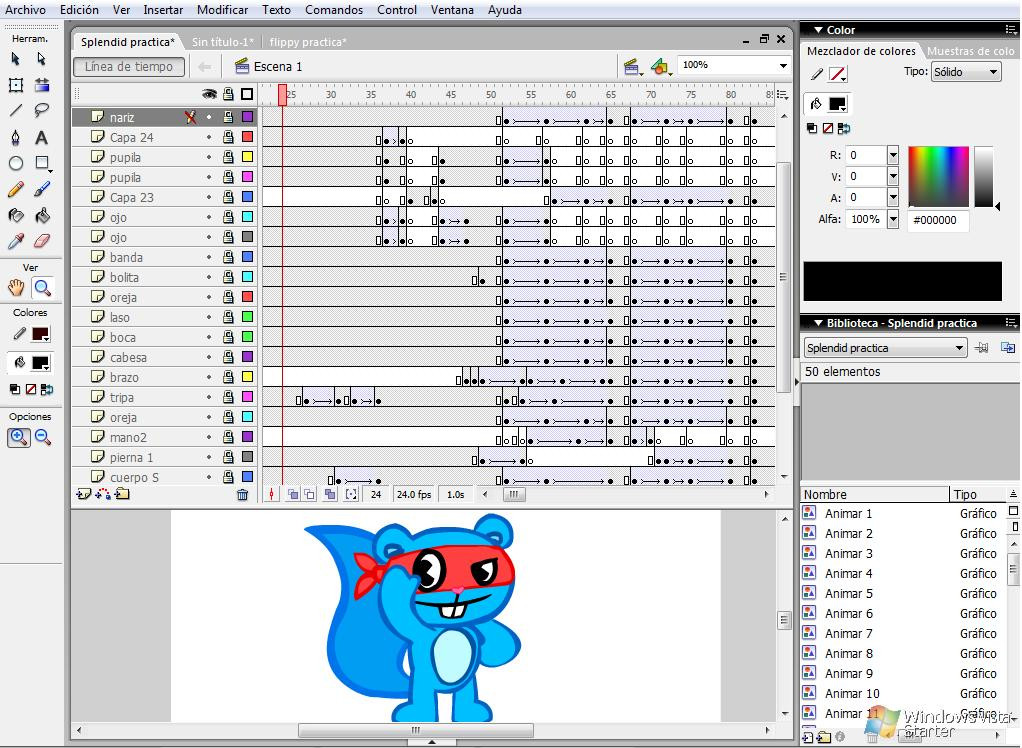1022x748 pixels.
Task: Open the R value slider arrow
Action: click(x=893, y=156)
